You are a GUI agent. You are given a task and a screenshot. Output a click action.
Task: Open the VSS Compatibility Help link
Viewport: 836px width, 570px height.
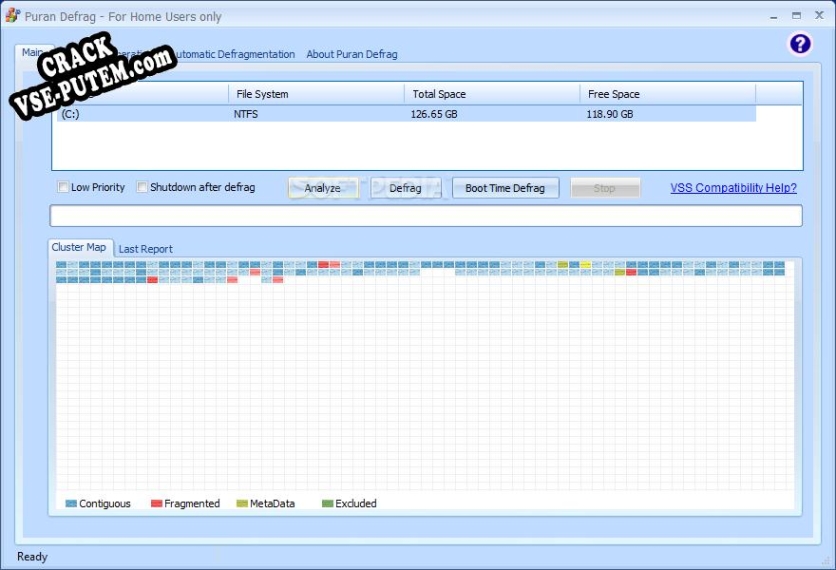734,188
